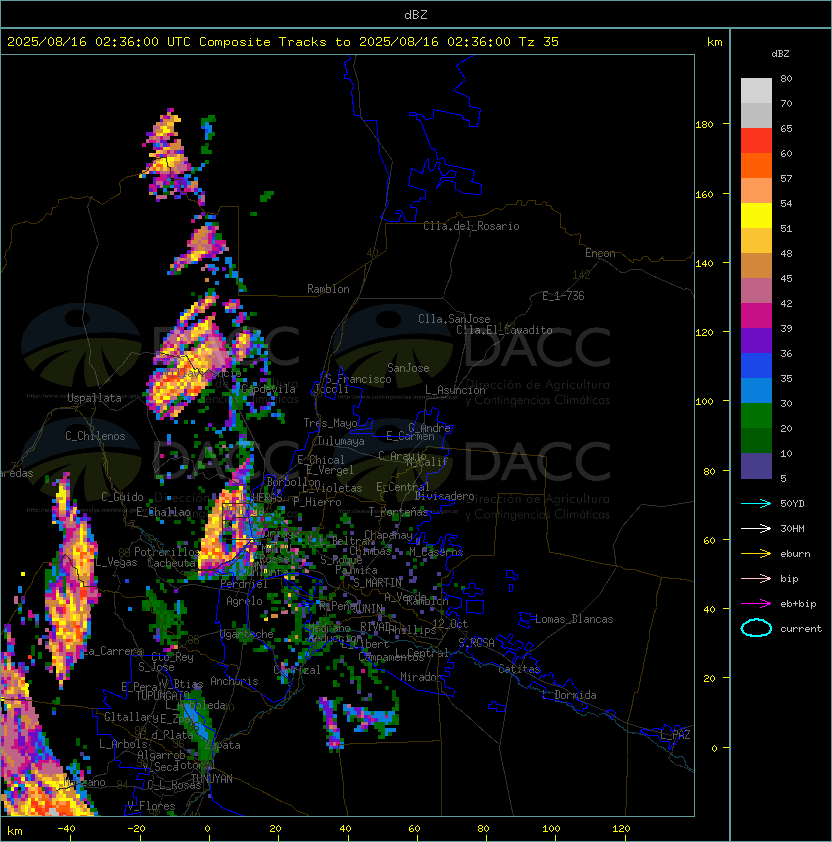Pick the orange 57-60 dBZ swatch

pyautogui.click(x=756, y=165)
